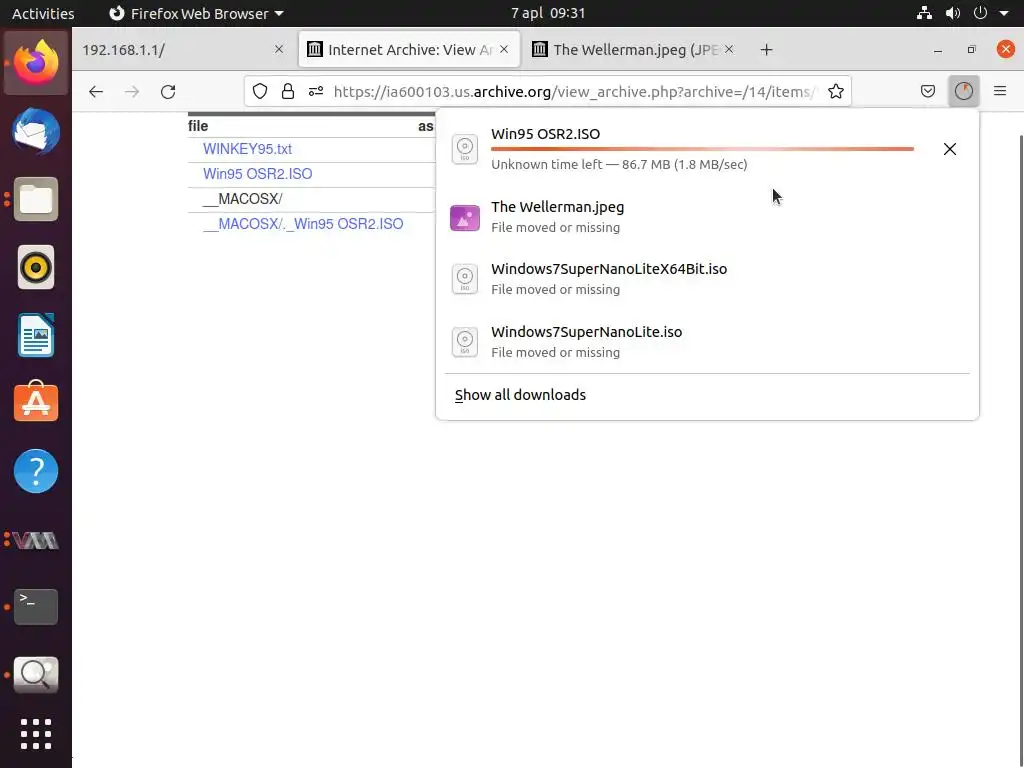Click the site security padlock icon
This screenshot has width=1024, height=768.
pyautogui.click(x=287, y=91)
